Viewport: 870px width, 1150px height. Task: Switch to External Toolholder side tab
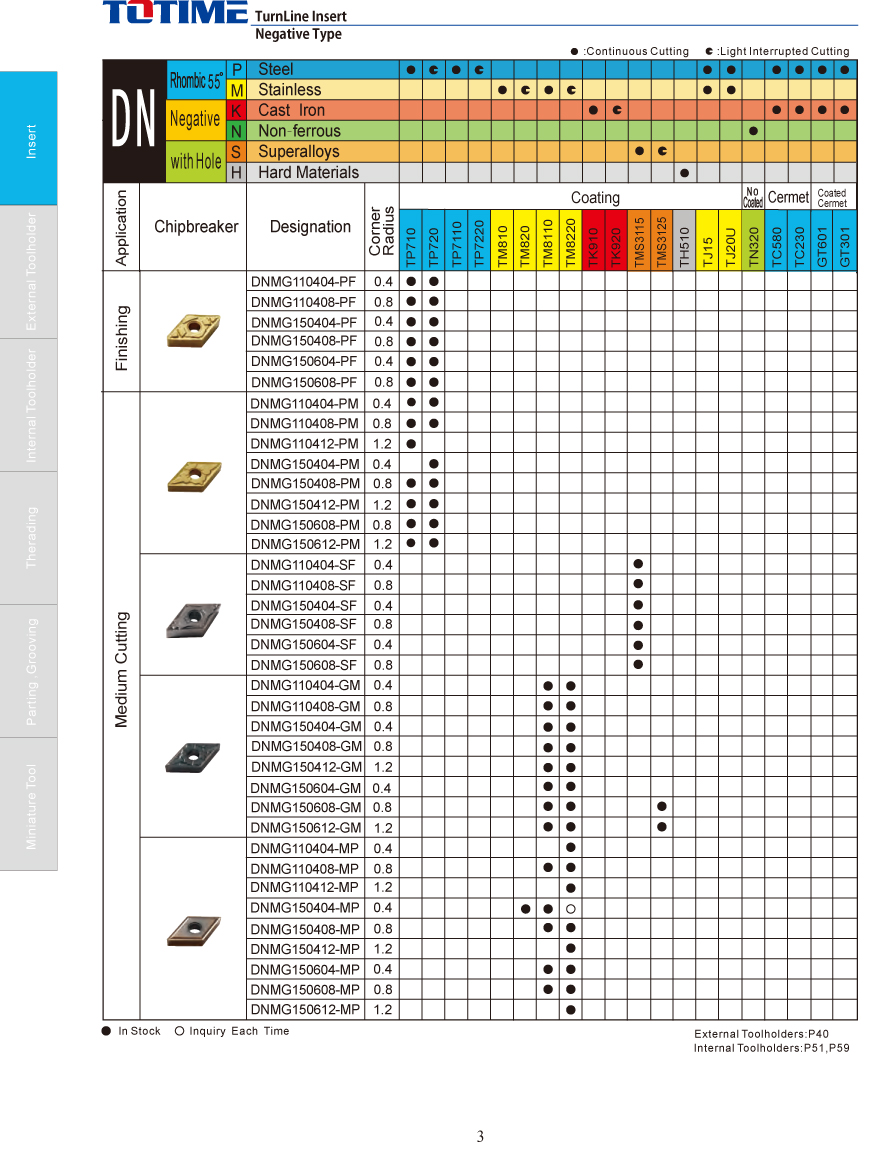tap(30, 272)
